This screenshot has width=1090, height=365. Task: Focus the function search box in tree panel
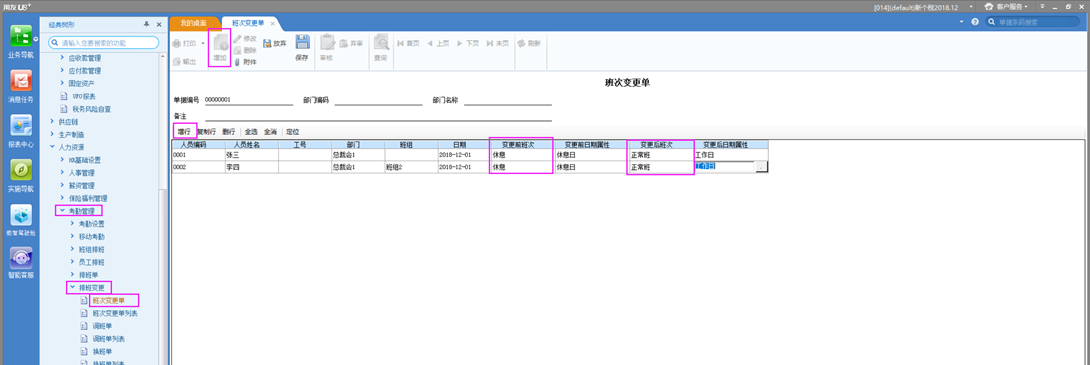[x=104, y=43]
